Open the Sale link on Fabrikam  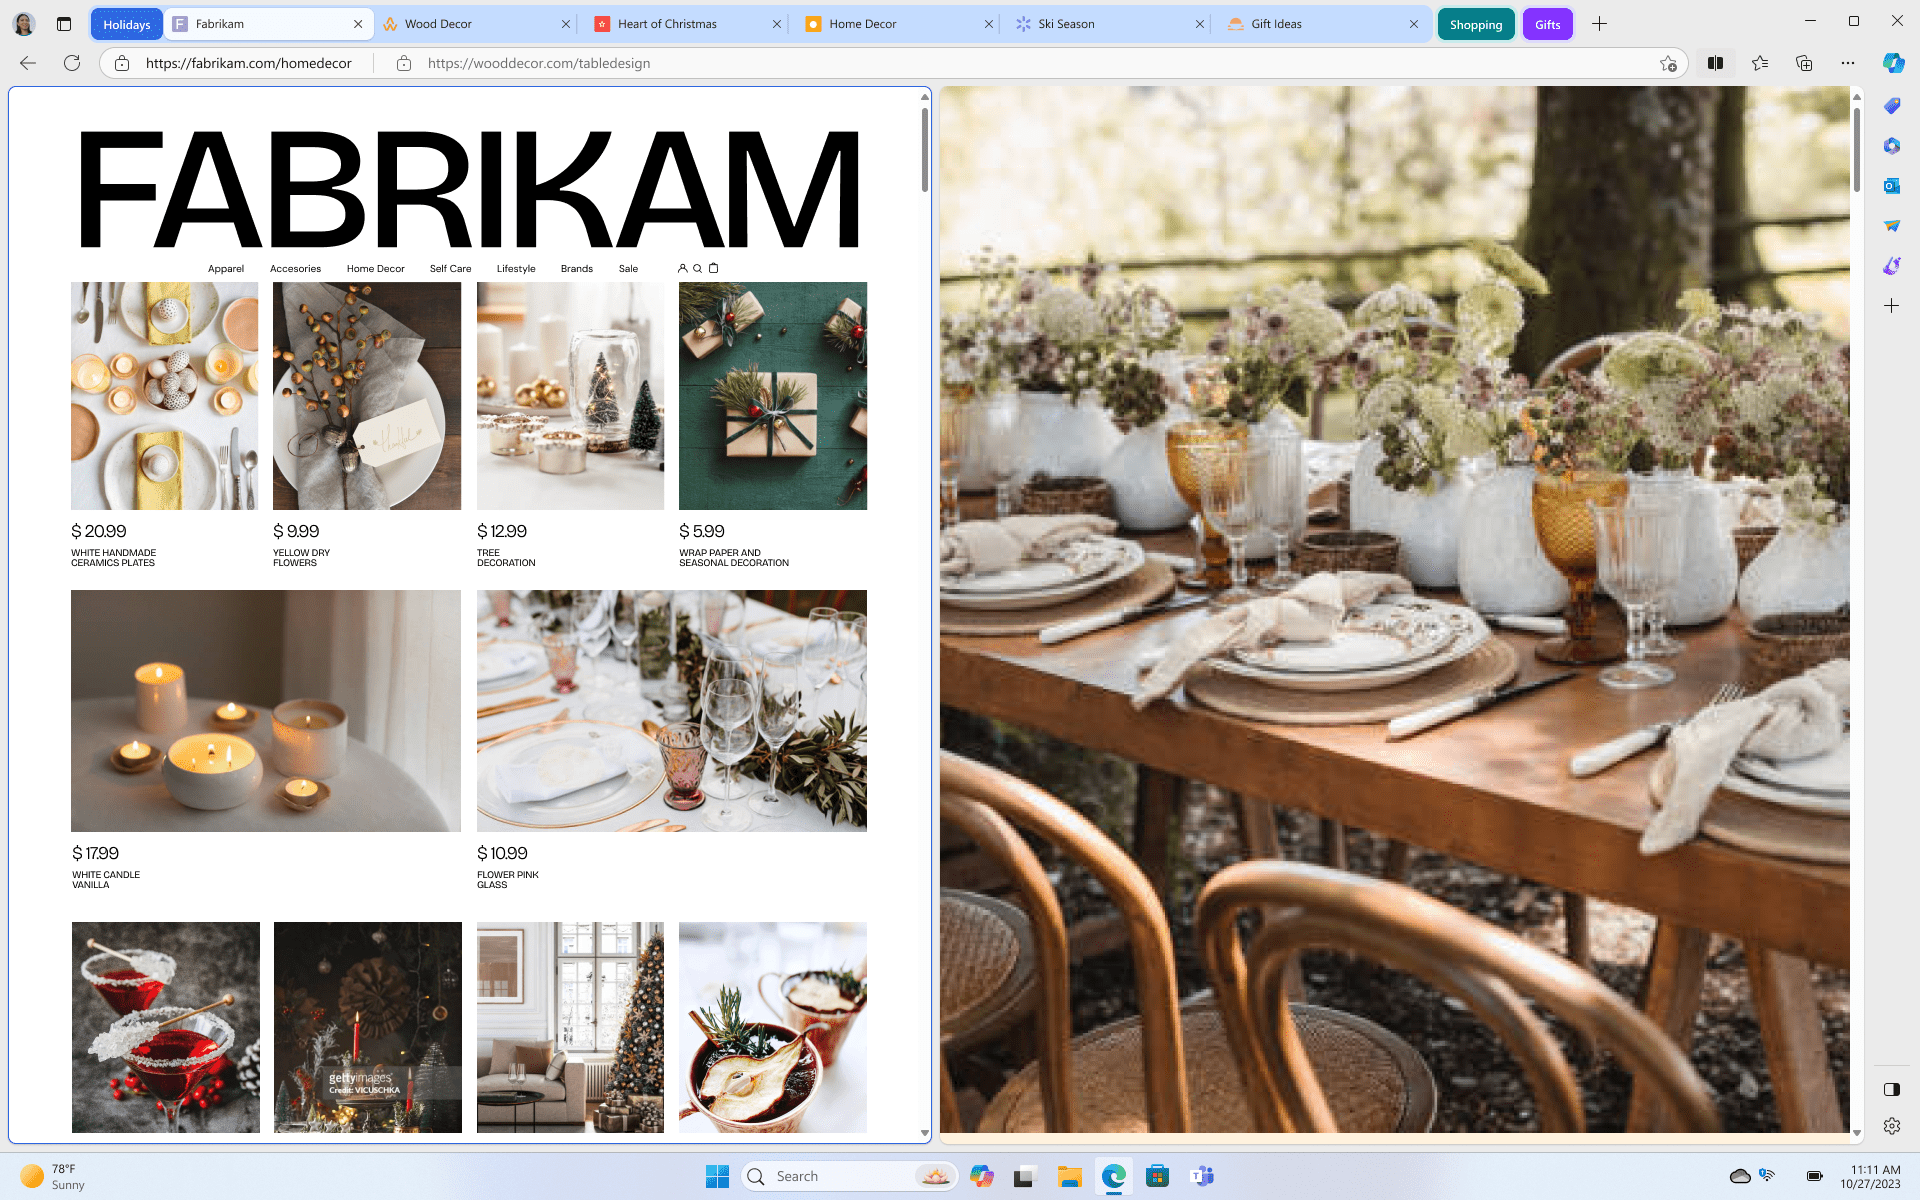(628, 268)
